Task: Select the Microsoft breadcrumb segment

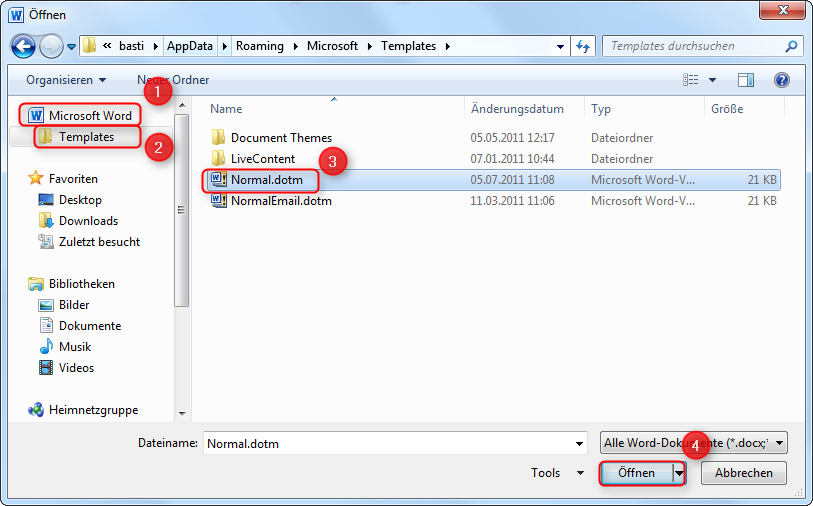Action: point(332,46)
